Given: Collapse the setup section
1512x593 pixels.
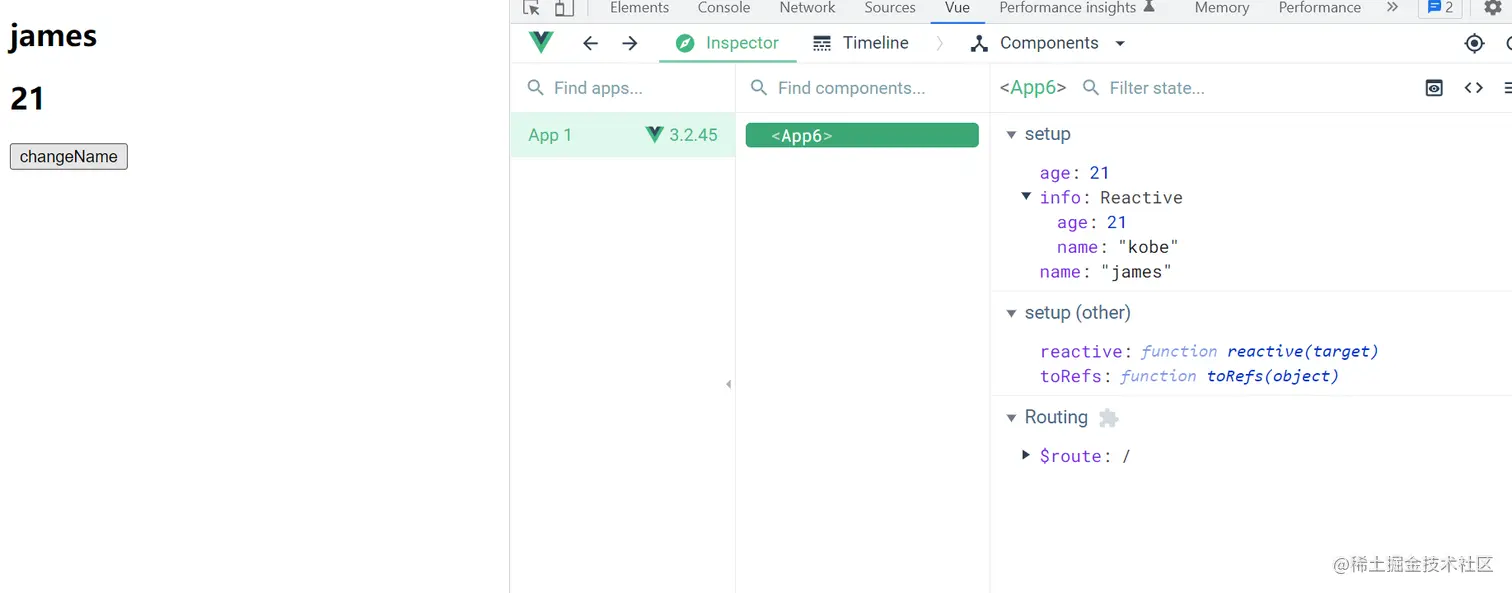Looking at the screenshot, I should click(1011, 135).
